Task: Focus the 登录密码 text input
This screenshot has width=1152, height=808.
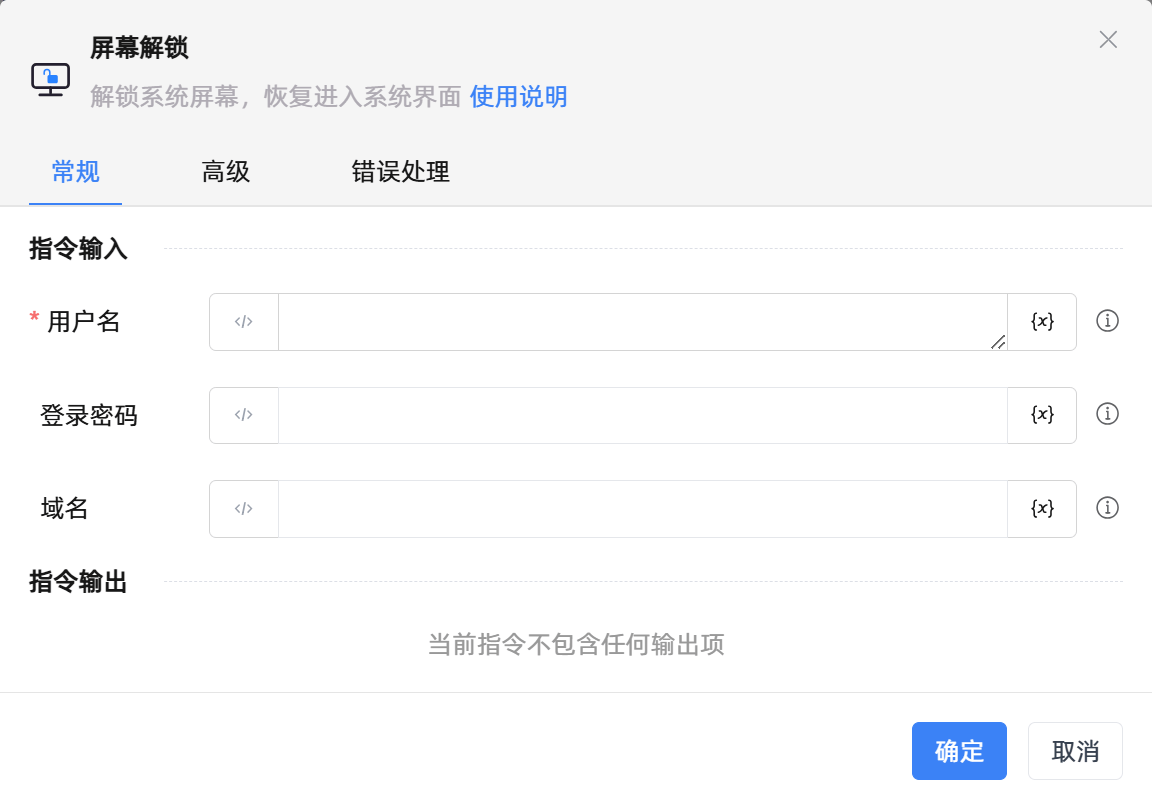Action: [x=642, y=415]
